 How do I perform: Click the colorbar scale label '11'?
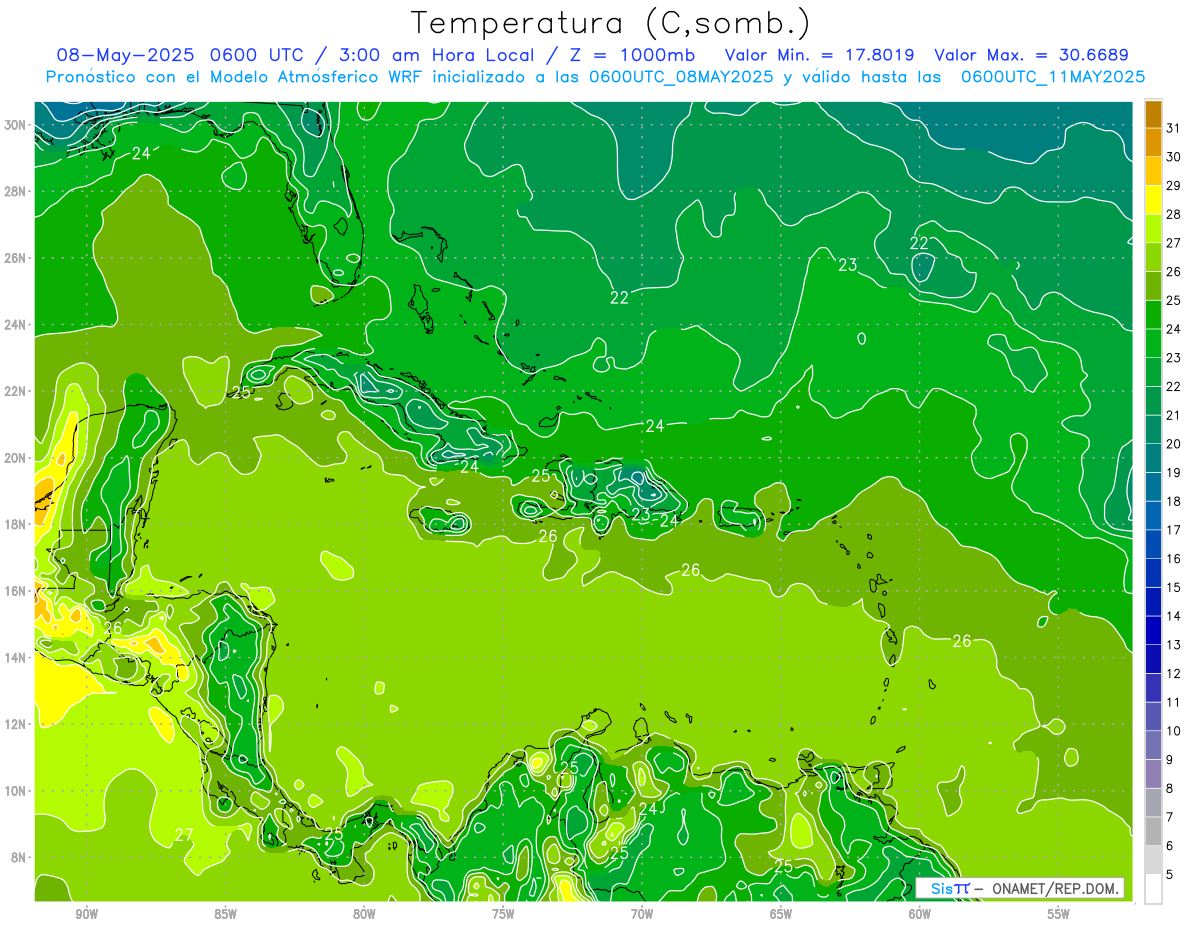click(1174, 702)
